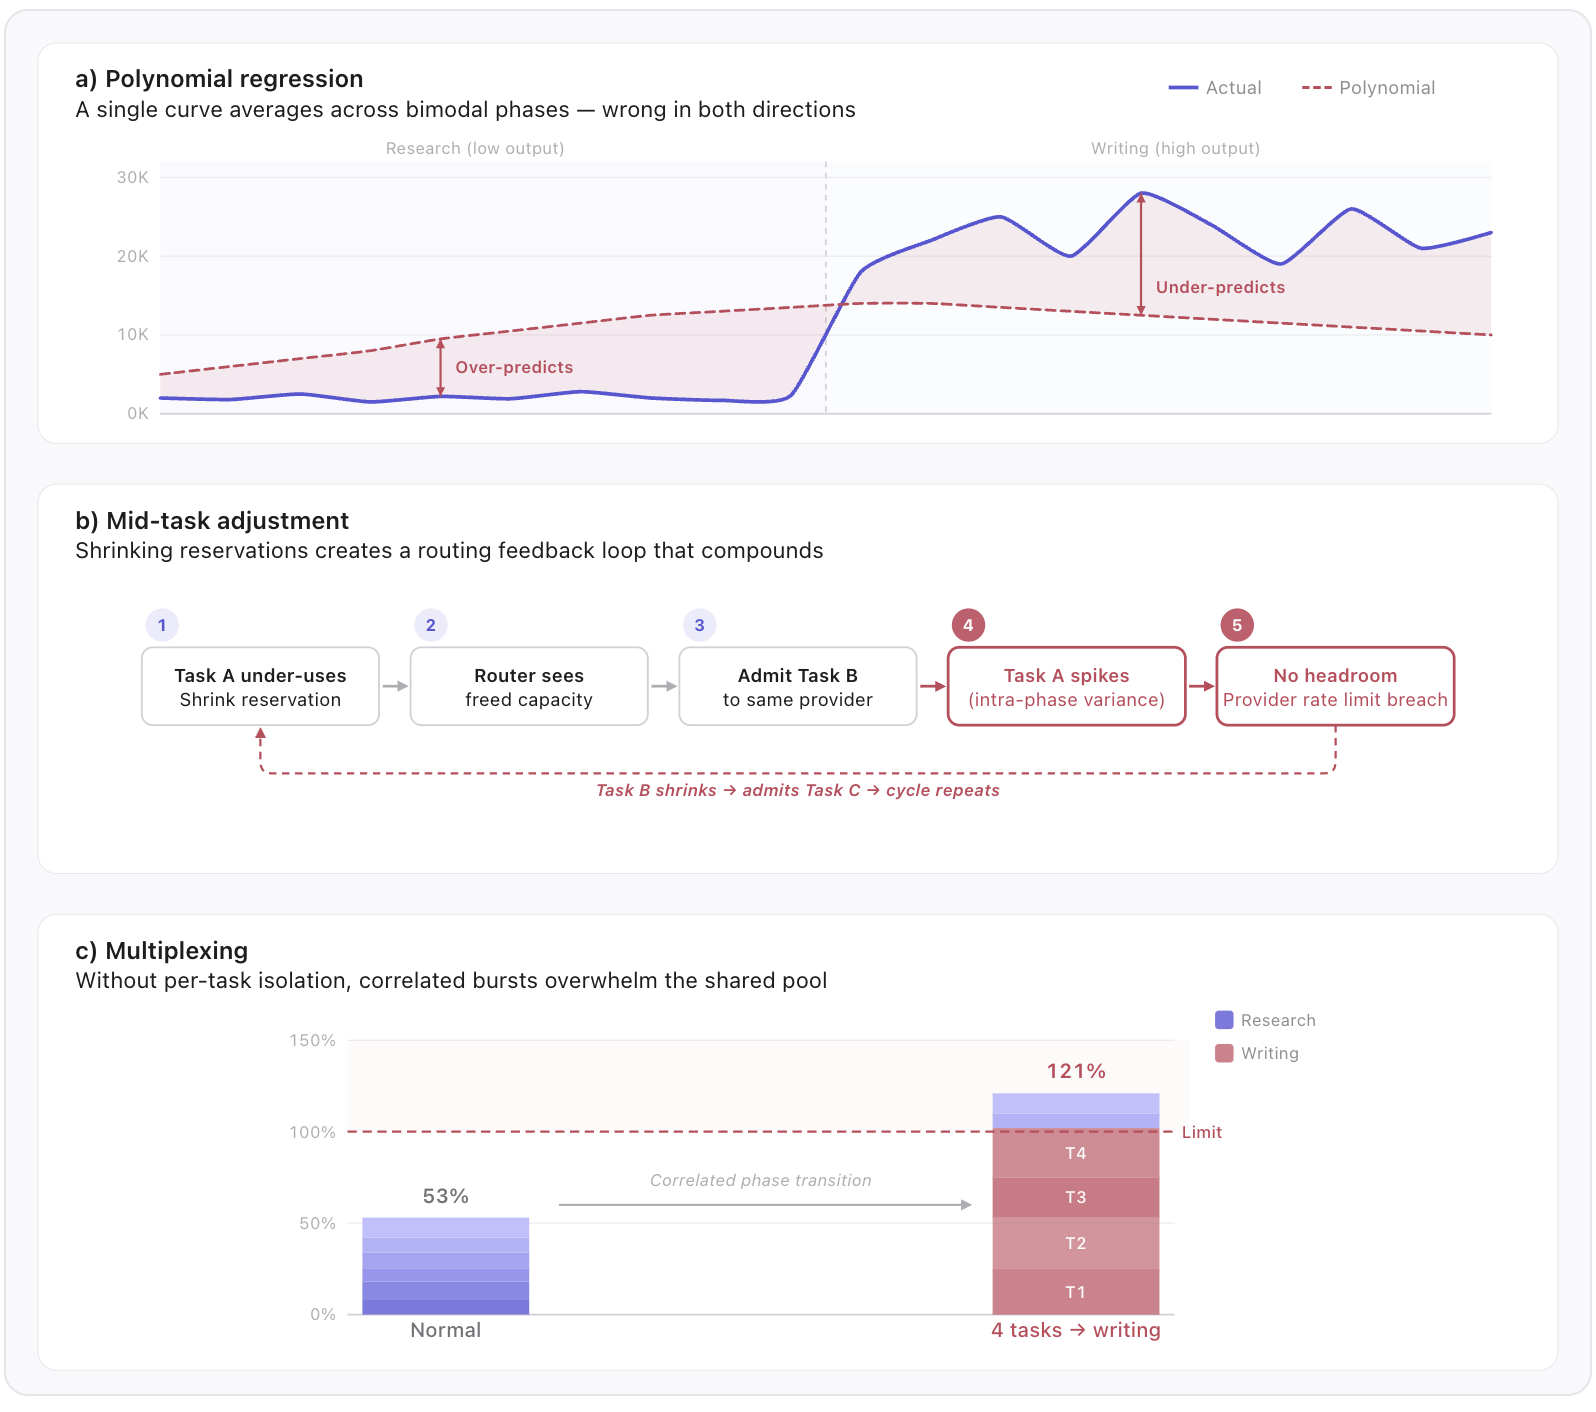The width and height of the screenshot is (1596, 1412).
Task: Click the step 2 number badge
Action: (431, 625)
